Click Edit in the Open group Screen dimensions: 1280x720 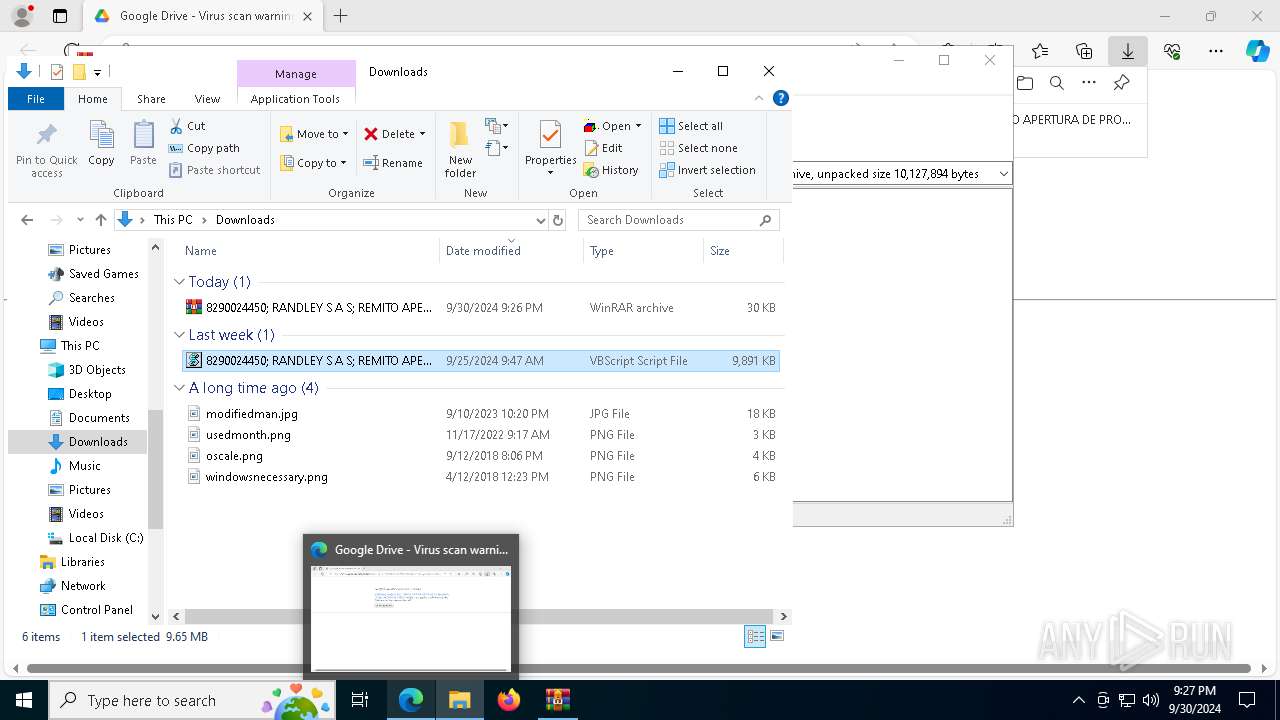tap(603, 148)
